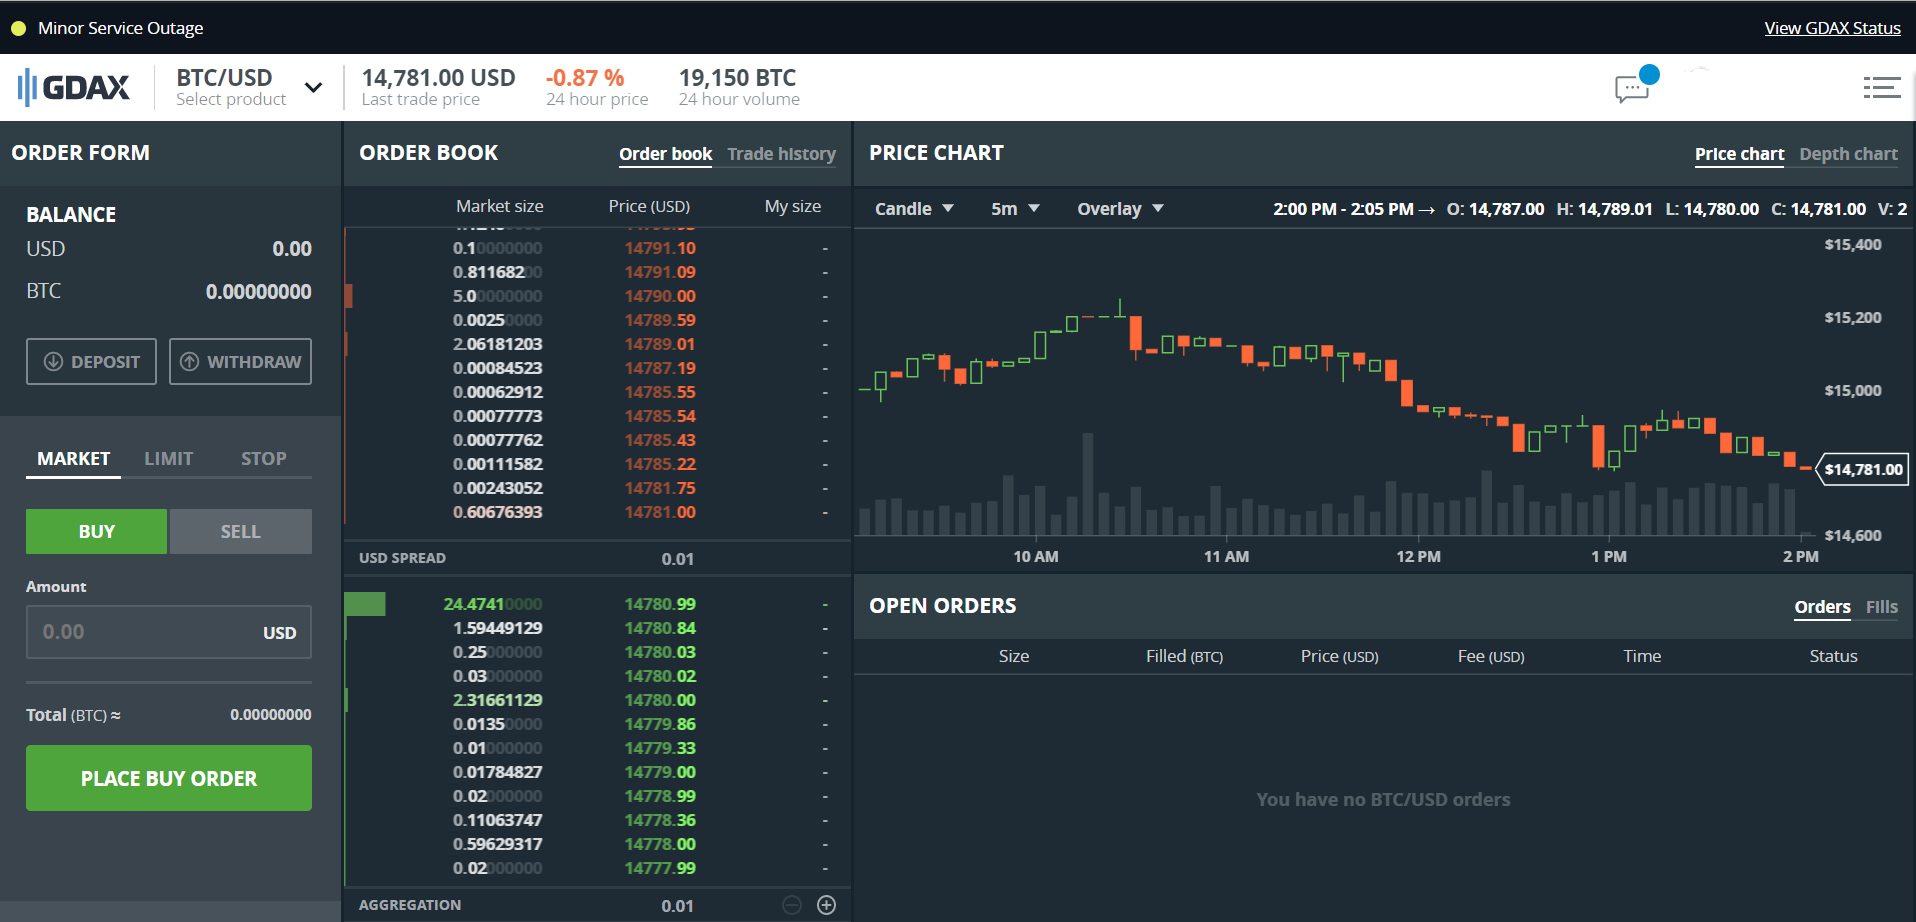Image resolution: width=1916 pixels, height=922 pixels.
Task: Click the Filled (BTC) column header
Action: tap(1184, 656)
